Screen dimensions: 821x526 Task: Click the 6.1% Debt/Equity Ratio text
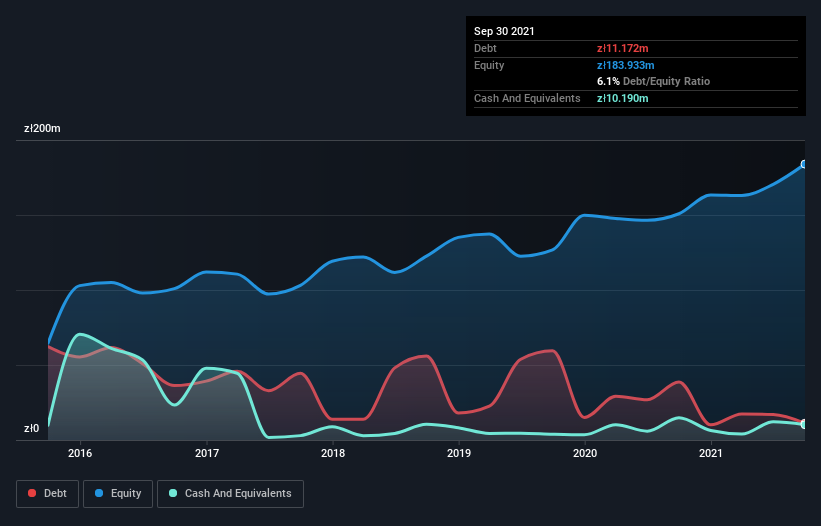(653, 82)
